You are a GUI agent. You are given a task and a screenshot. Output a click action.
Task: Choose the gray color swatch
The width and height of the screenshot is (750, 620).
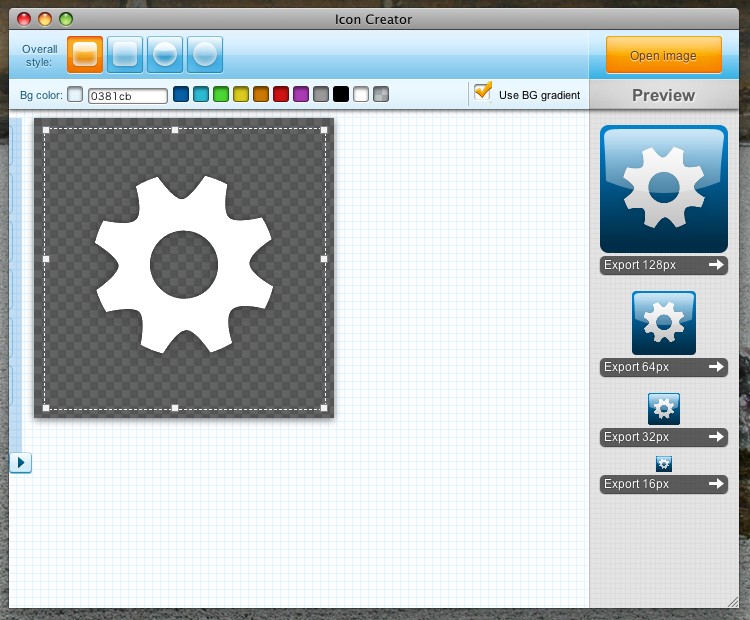pyautogui.click(x=321, y=94)
